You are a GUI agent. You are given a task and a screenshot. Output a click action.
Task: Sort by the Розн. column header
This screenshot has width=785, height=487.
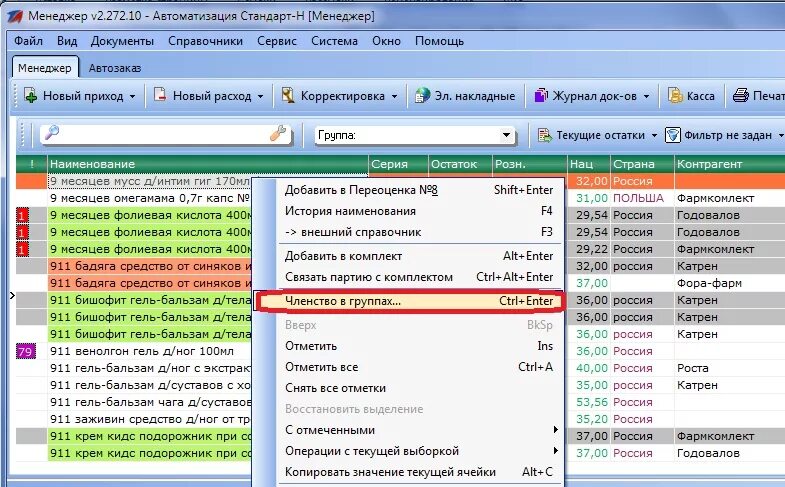[530, 164]
